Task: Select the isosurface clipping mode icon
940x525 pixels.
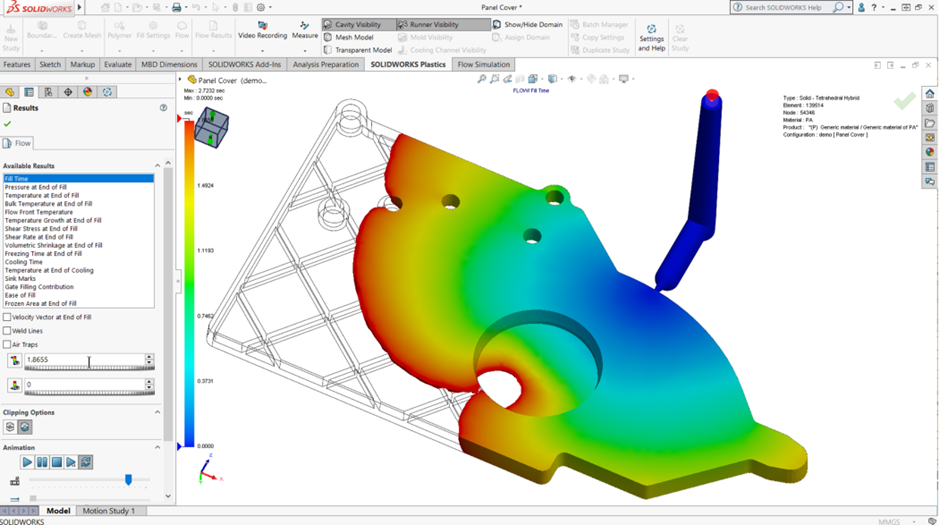Action: 25,427
